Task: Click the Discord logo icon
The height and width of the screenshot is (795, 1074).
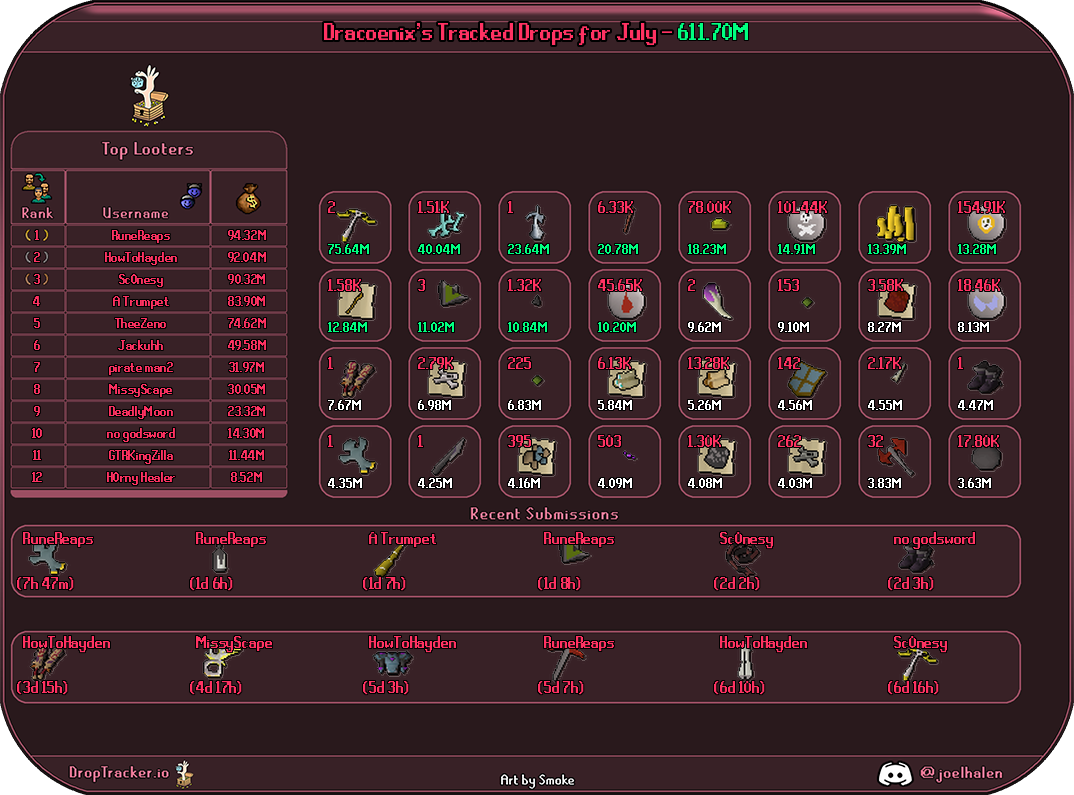Action: [x=895, y=774]
